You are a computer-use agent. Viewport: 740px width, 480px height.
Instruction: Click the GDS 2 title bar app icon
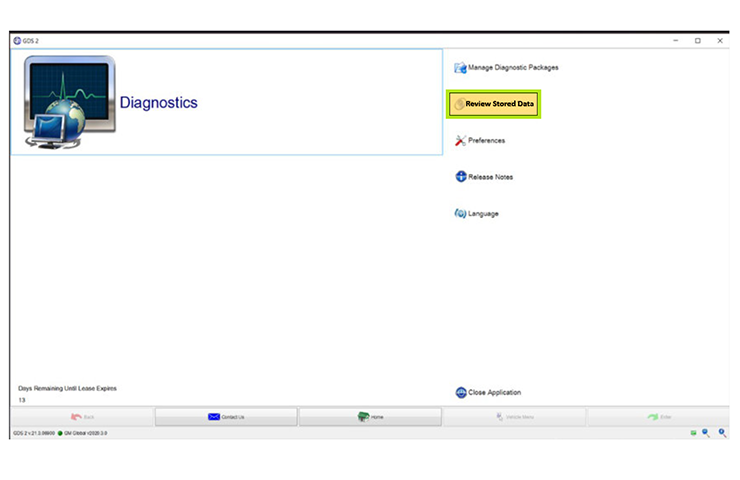pos(17,40)
